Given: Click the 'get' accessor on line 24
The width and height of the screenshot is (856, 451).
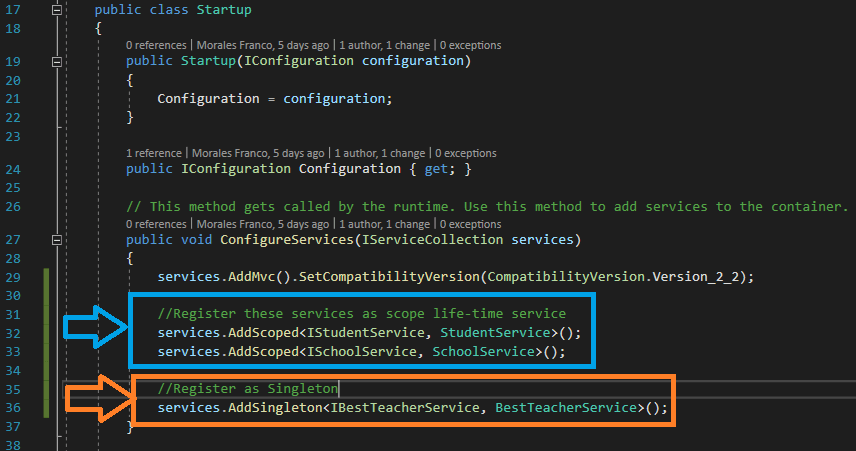Looking at the screenshot, I should [x=436, y=169].
